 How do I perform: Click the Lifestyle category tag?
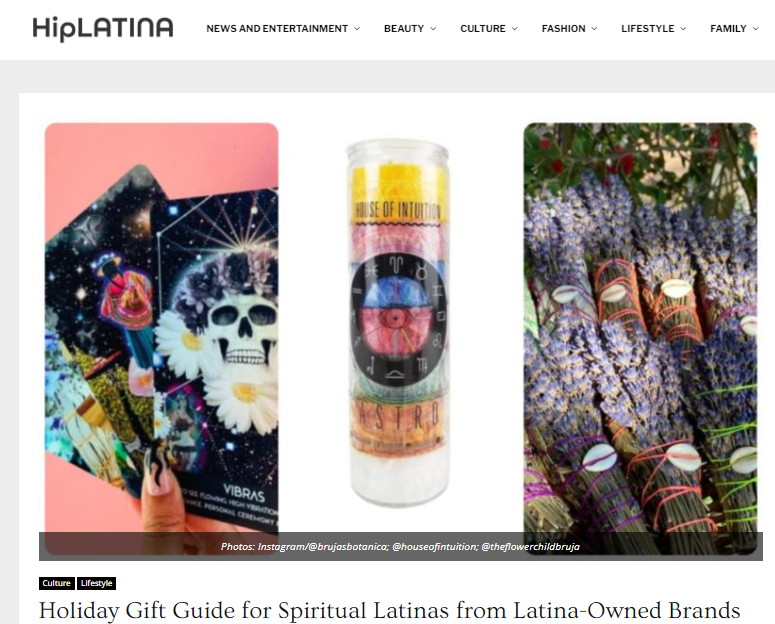96,583
